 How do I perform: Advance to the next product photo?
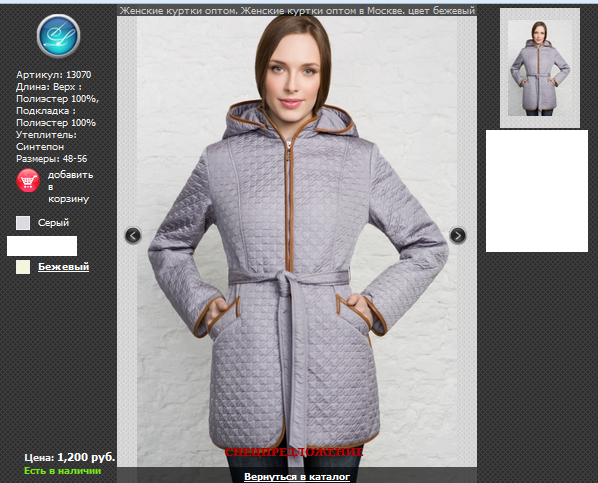tap(458, 235)
